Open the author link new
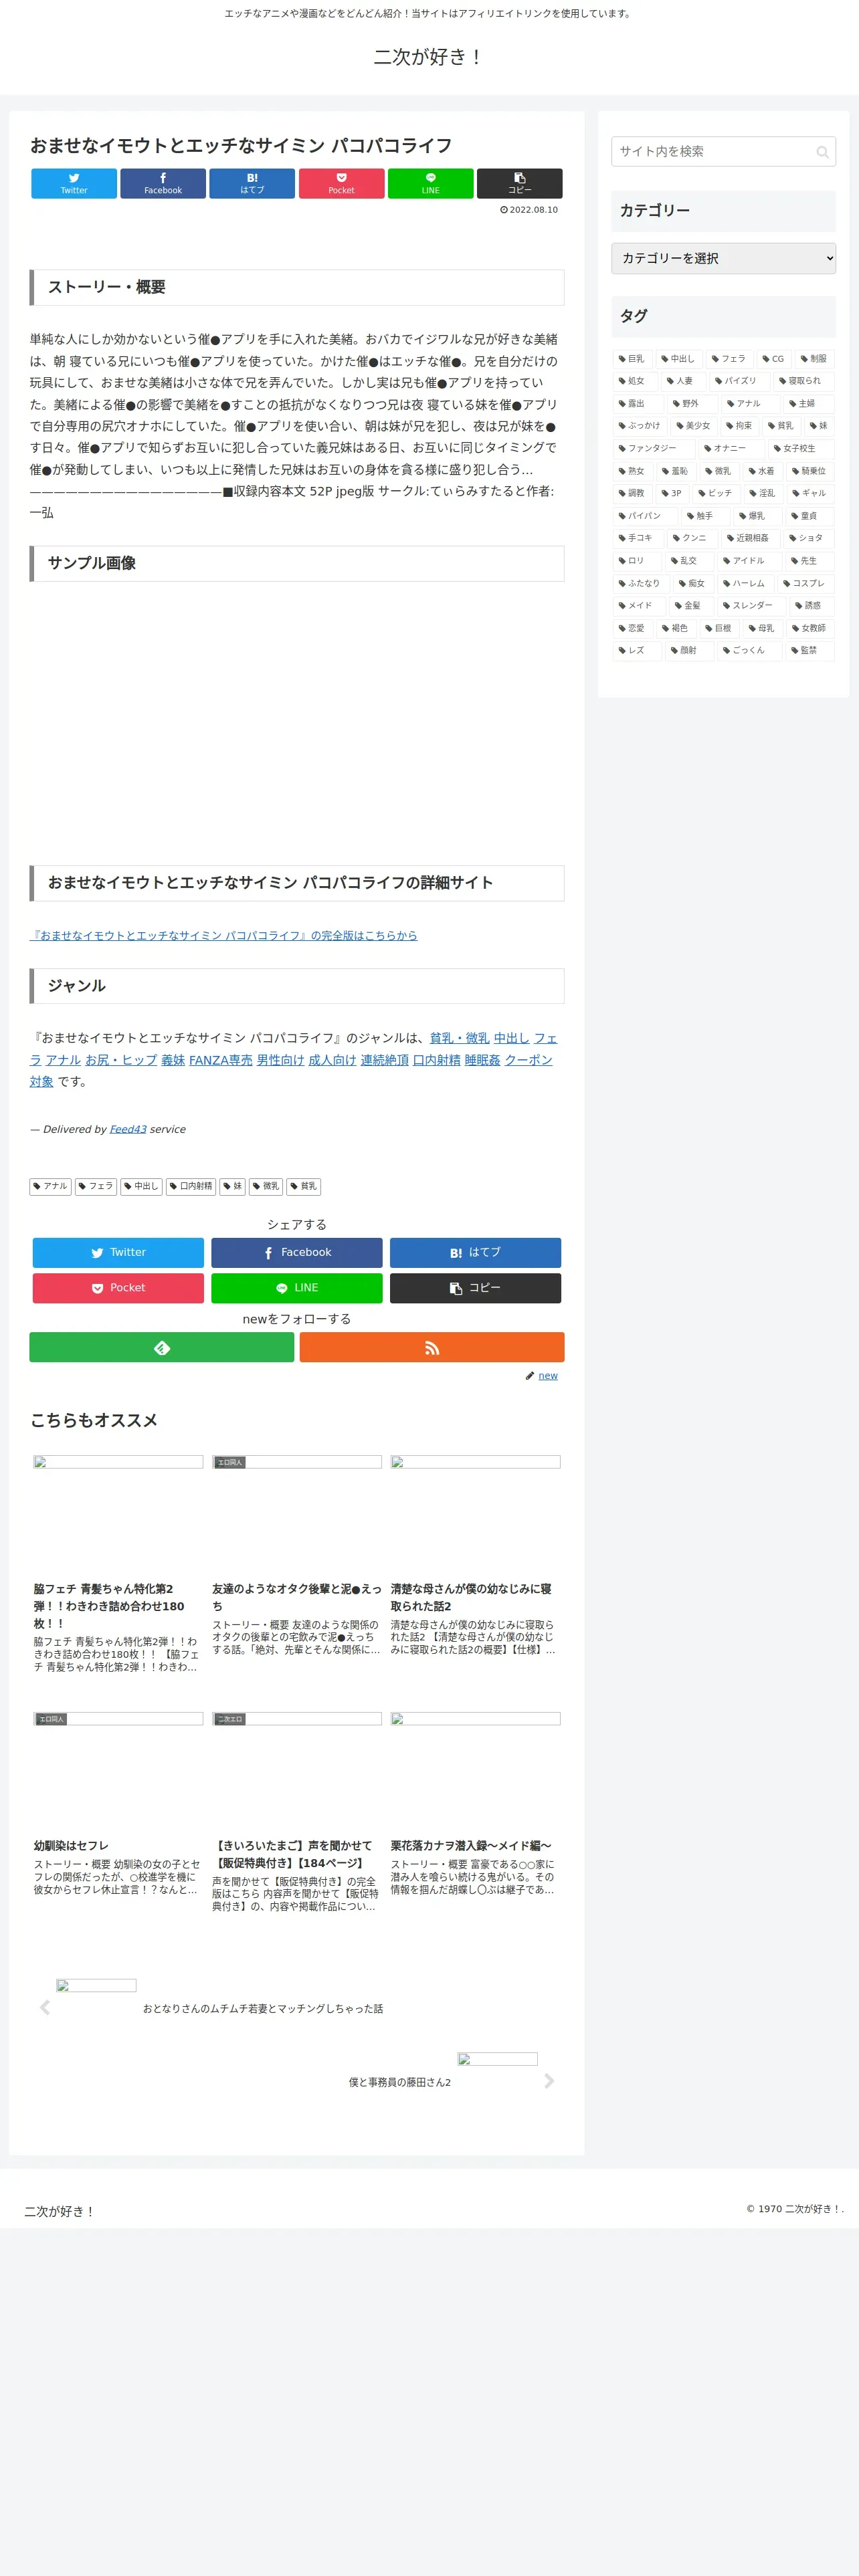 (x=548, y=1375)
